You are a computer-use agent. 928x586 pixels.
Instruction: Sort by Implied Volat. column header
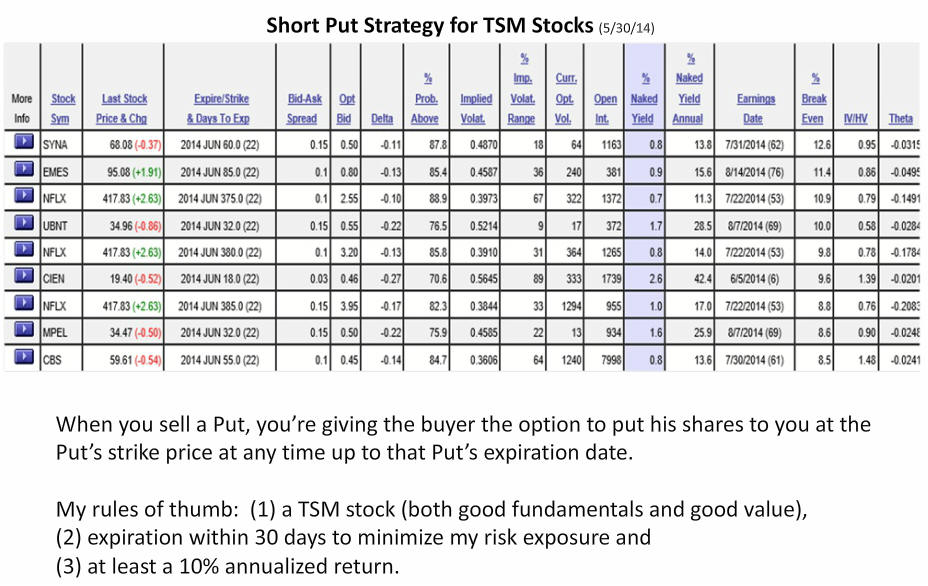point(475,108)
